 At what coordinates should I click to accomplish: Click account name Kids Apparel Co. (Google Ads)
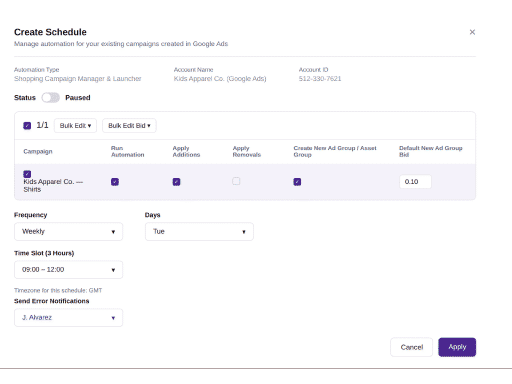coord(220,79)
